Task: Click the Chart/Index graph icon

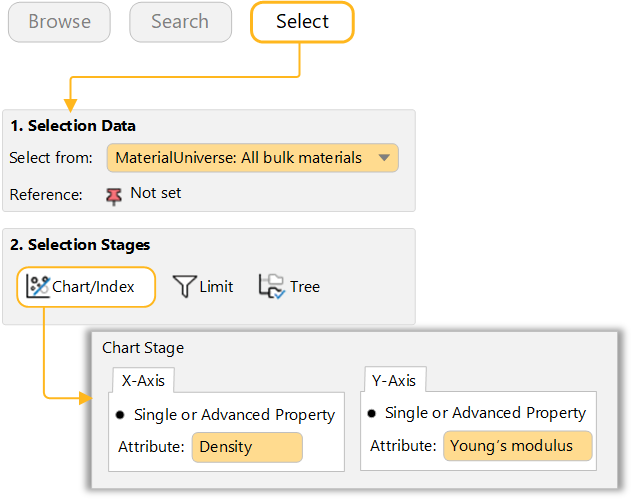Action: click(38, 287)
